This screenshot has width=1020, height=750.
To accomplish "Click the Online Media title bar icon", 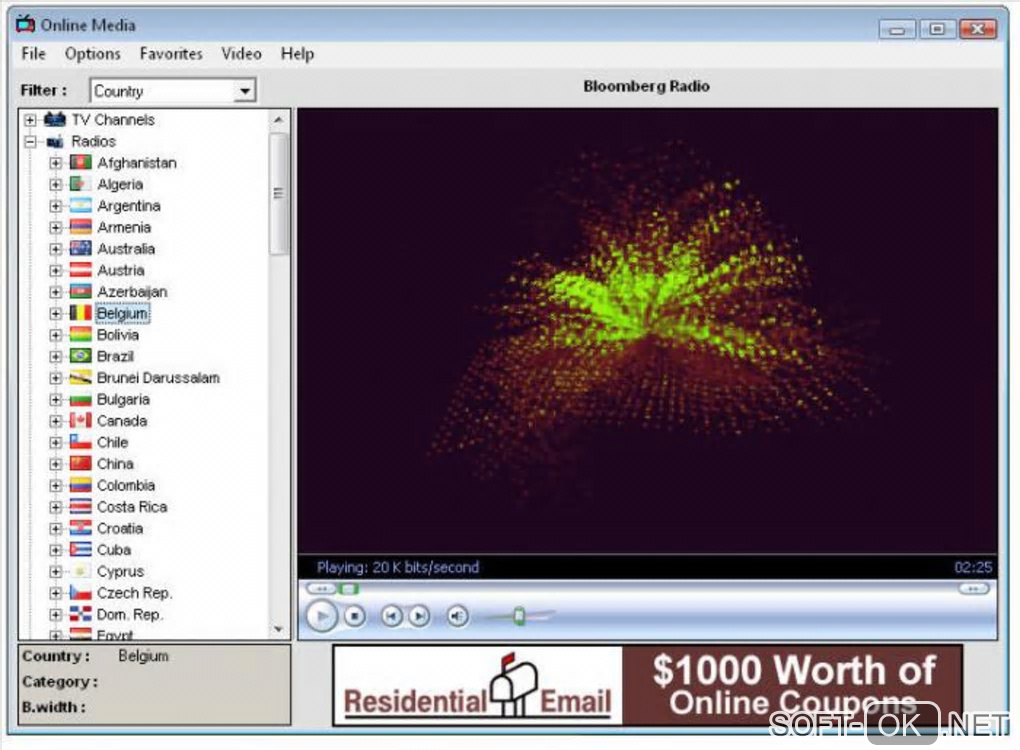I will 25,25.
